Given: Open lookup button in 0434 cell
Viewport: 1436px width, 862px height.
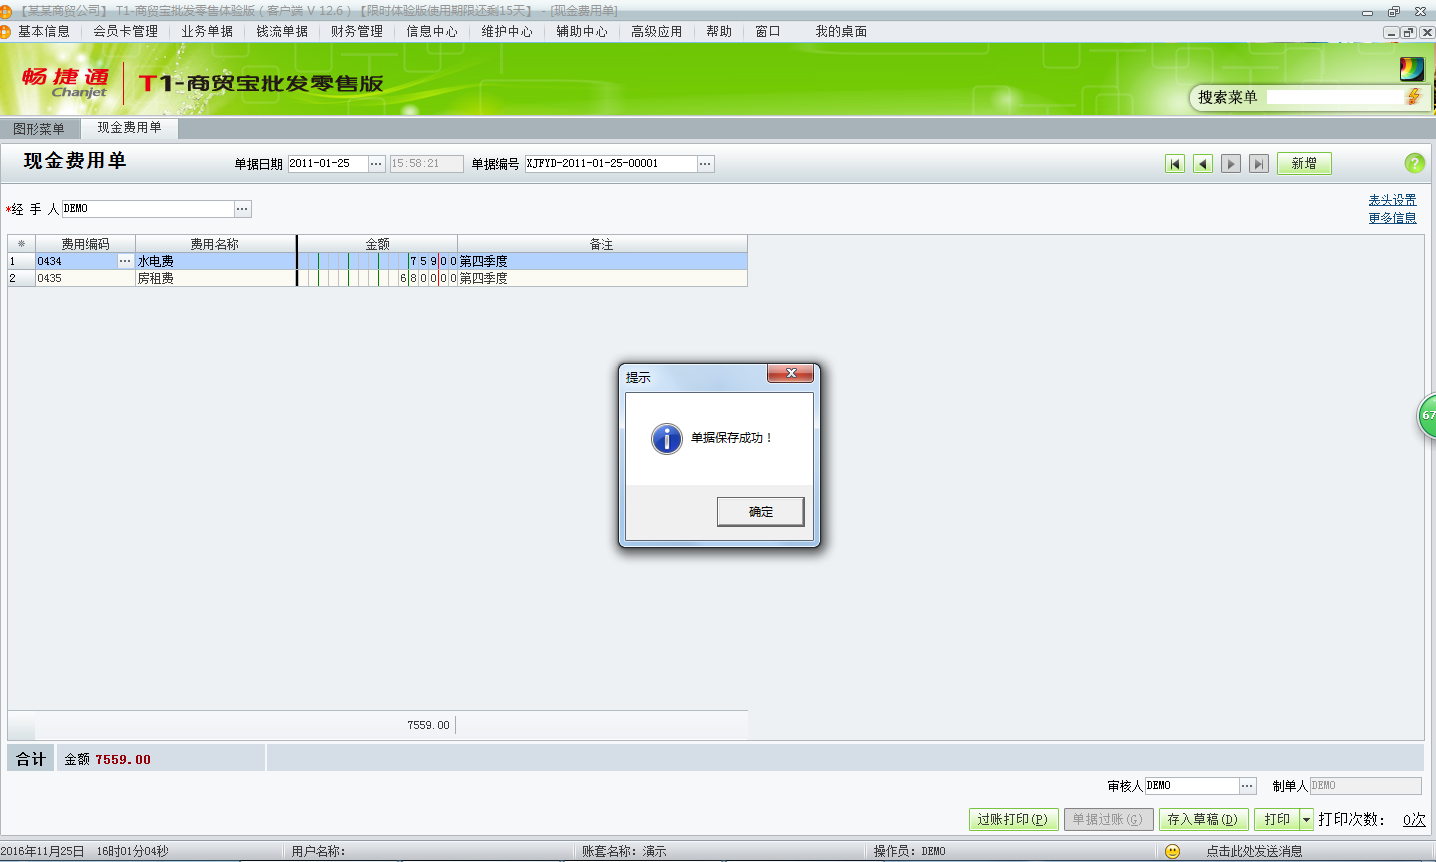Looking at the screenshot, I should tap(125, 261).
